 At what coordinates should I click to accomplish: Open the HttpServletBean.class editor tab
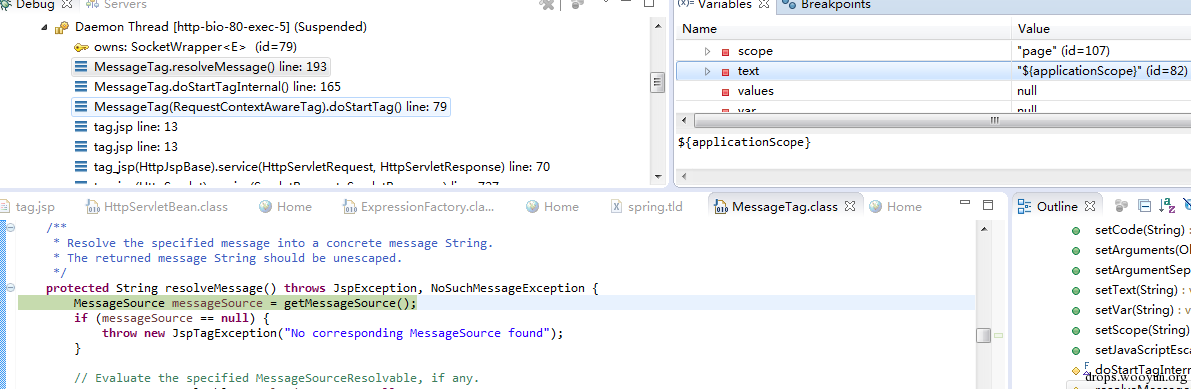156,207
